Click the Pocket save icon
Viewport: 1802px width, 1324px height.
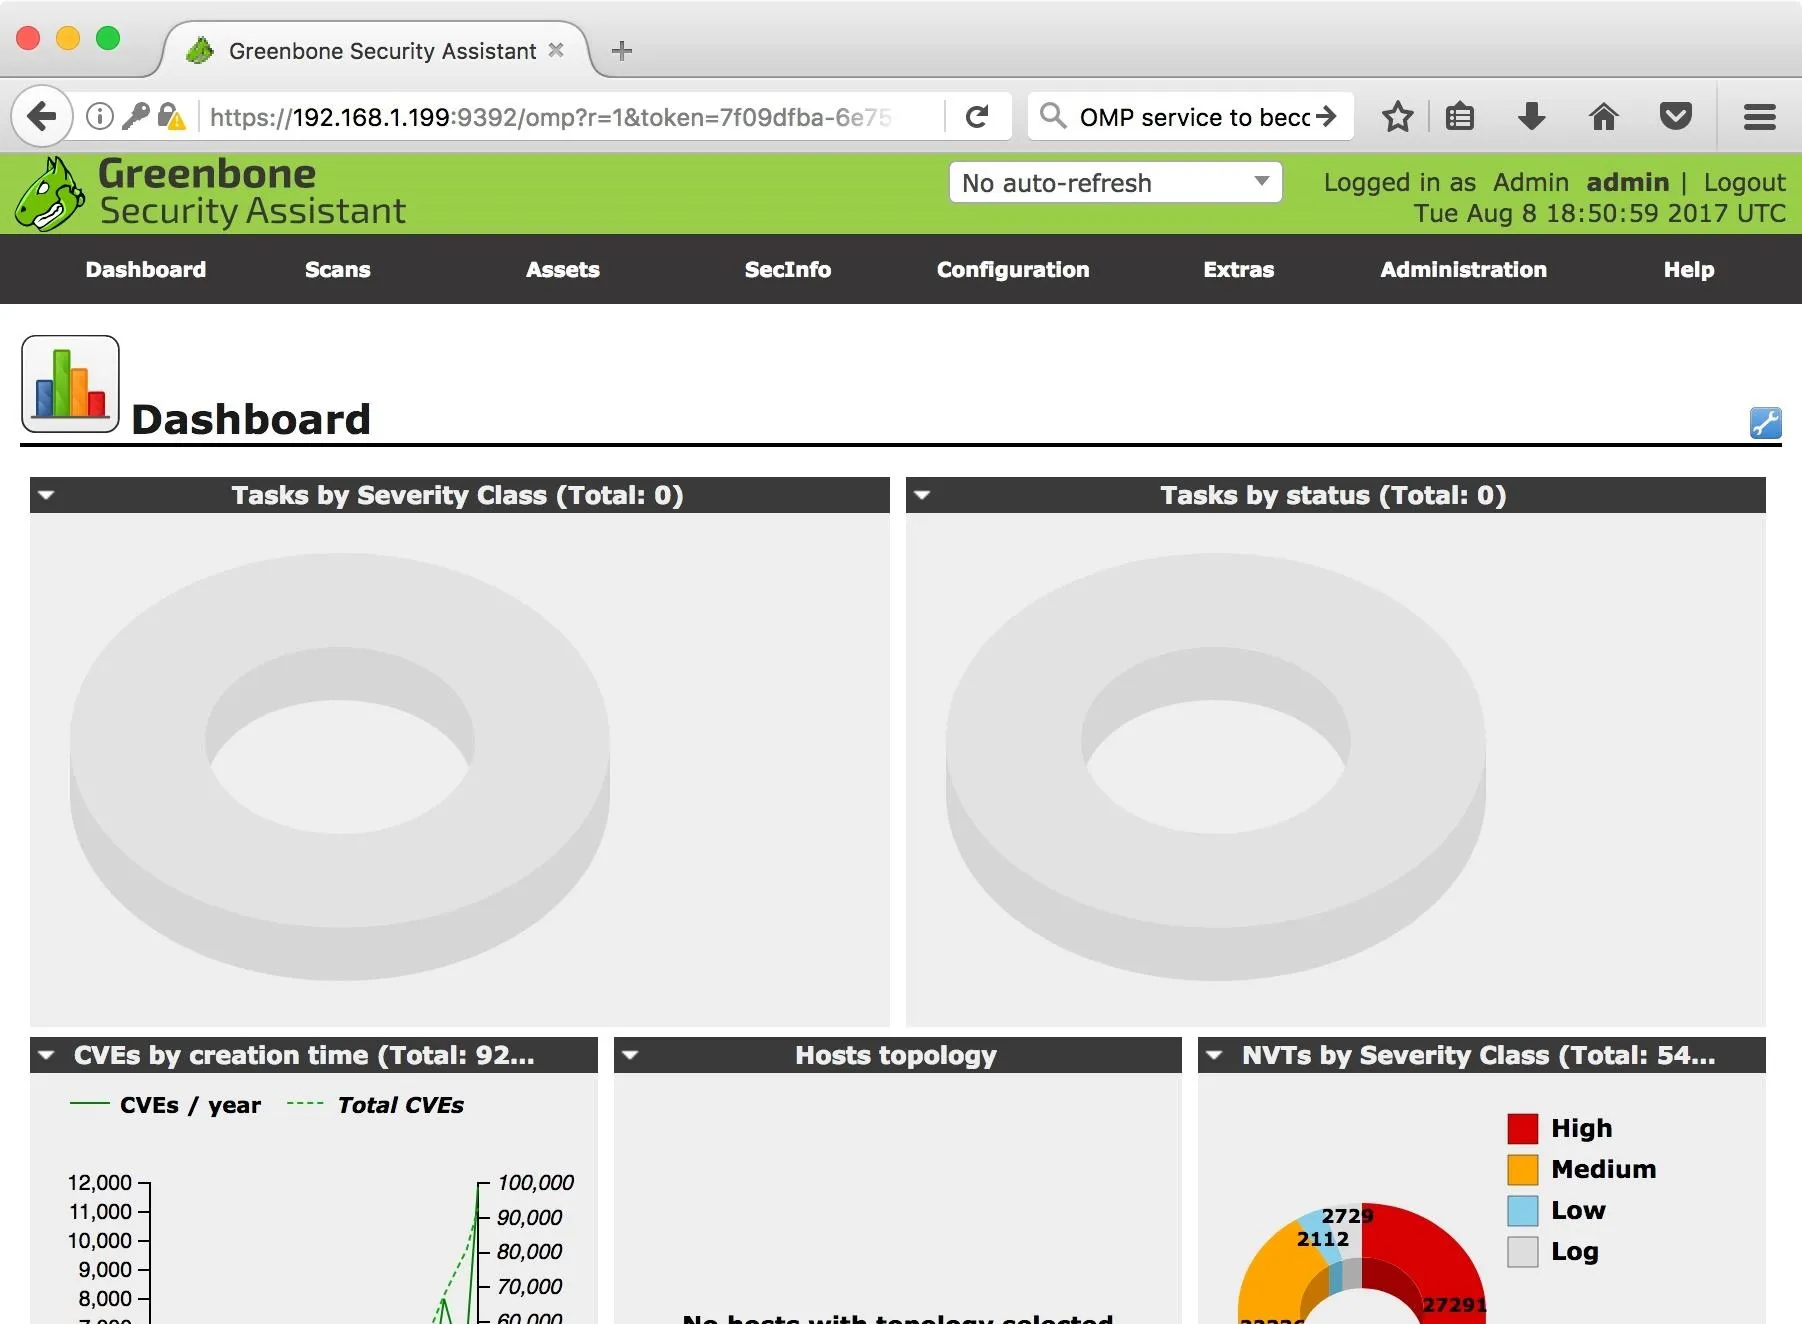[x=1675, y=117]
